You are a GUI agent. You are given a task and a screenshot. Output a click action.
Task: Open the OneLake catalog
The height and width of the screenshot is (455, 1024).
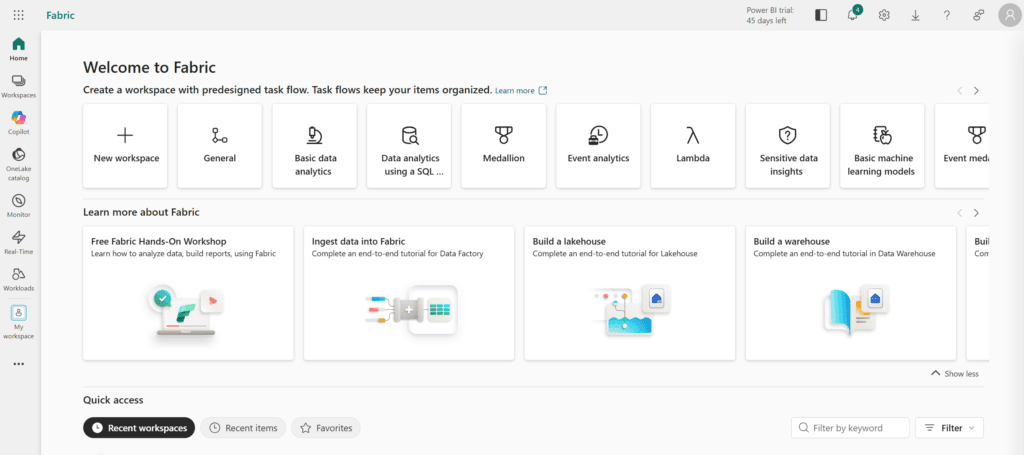pyautogui.click(x=19, y=164)
